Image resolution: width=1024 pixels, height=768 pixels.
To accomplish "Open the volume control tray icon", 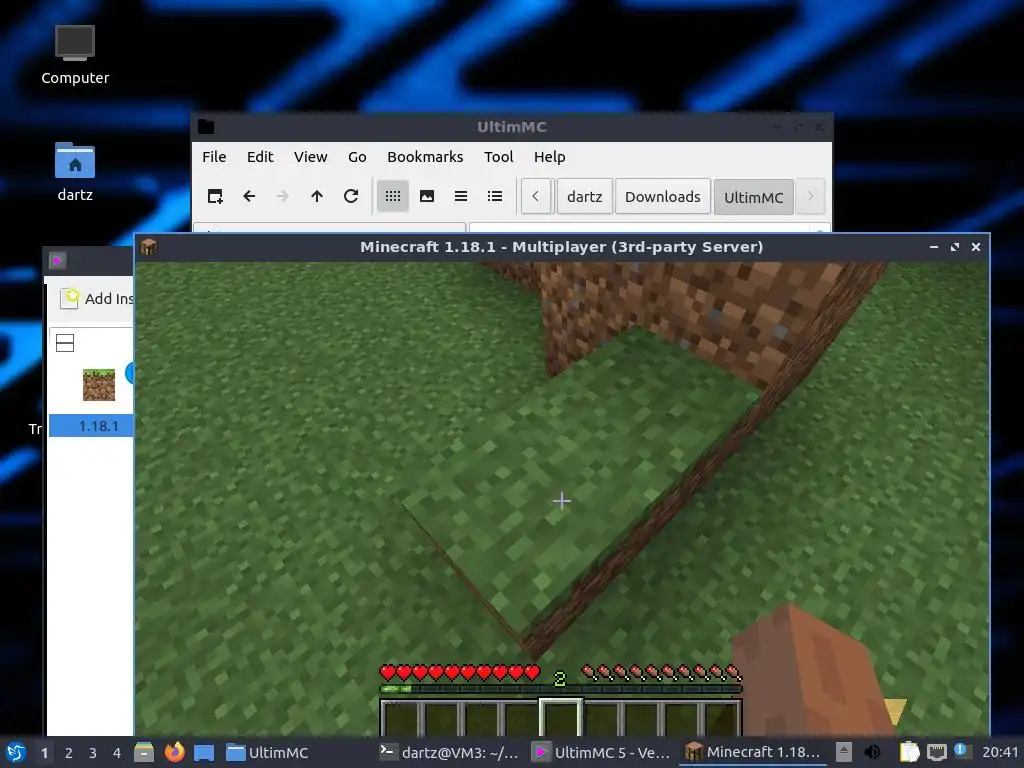I will coord(872,752).
